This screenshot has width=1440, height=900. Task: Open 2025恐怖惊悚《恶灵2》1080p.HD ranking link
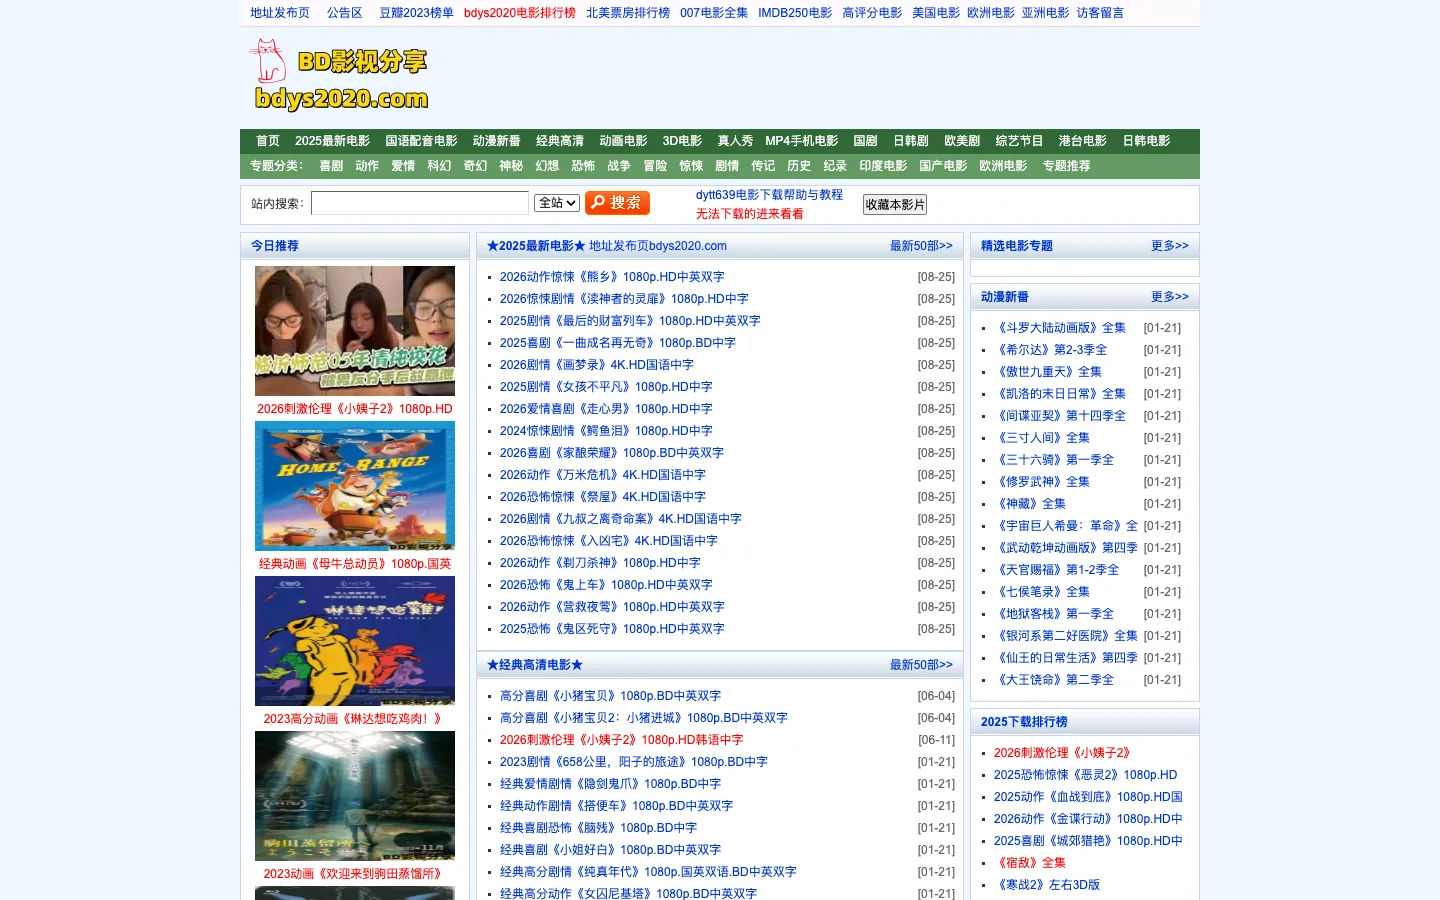click(1086, 775)
